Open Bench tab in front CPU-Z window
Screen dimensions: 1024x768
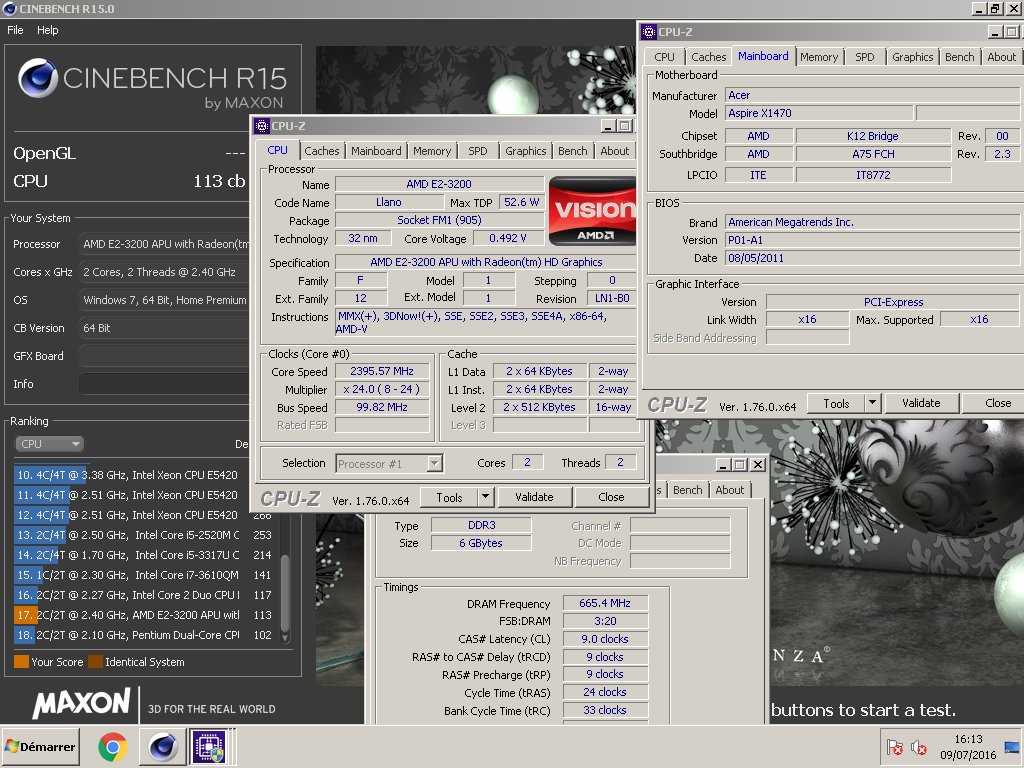[573, 151]
